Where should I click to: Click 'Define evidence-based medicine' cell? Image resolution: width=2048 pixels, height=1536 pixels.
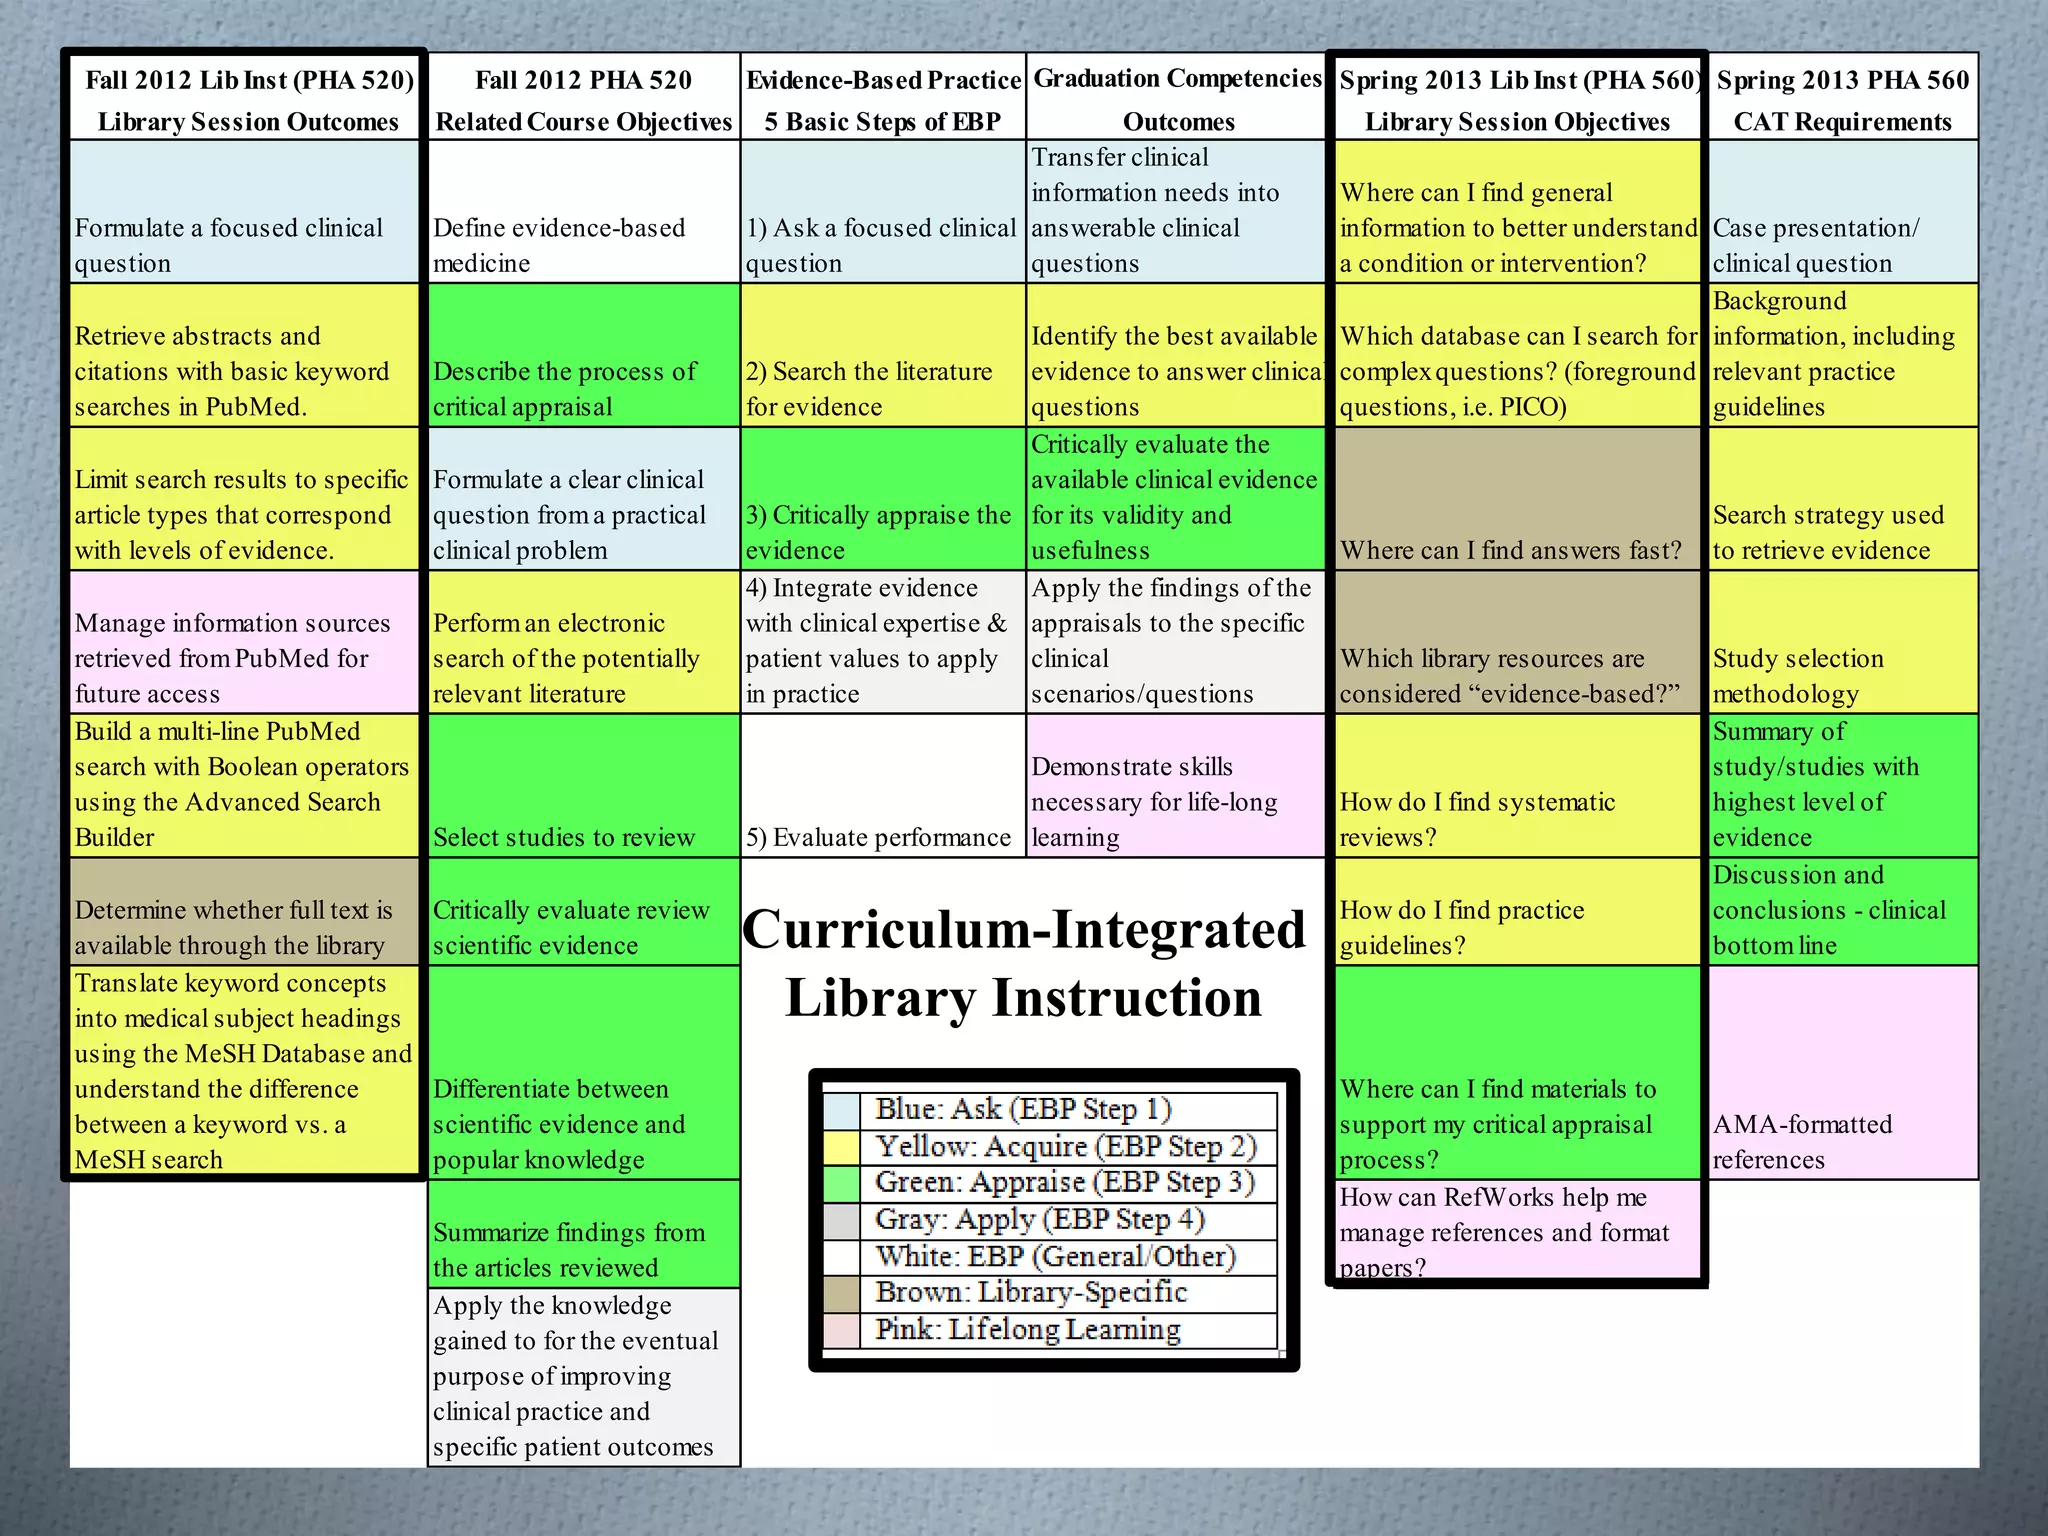(559, 245)
